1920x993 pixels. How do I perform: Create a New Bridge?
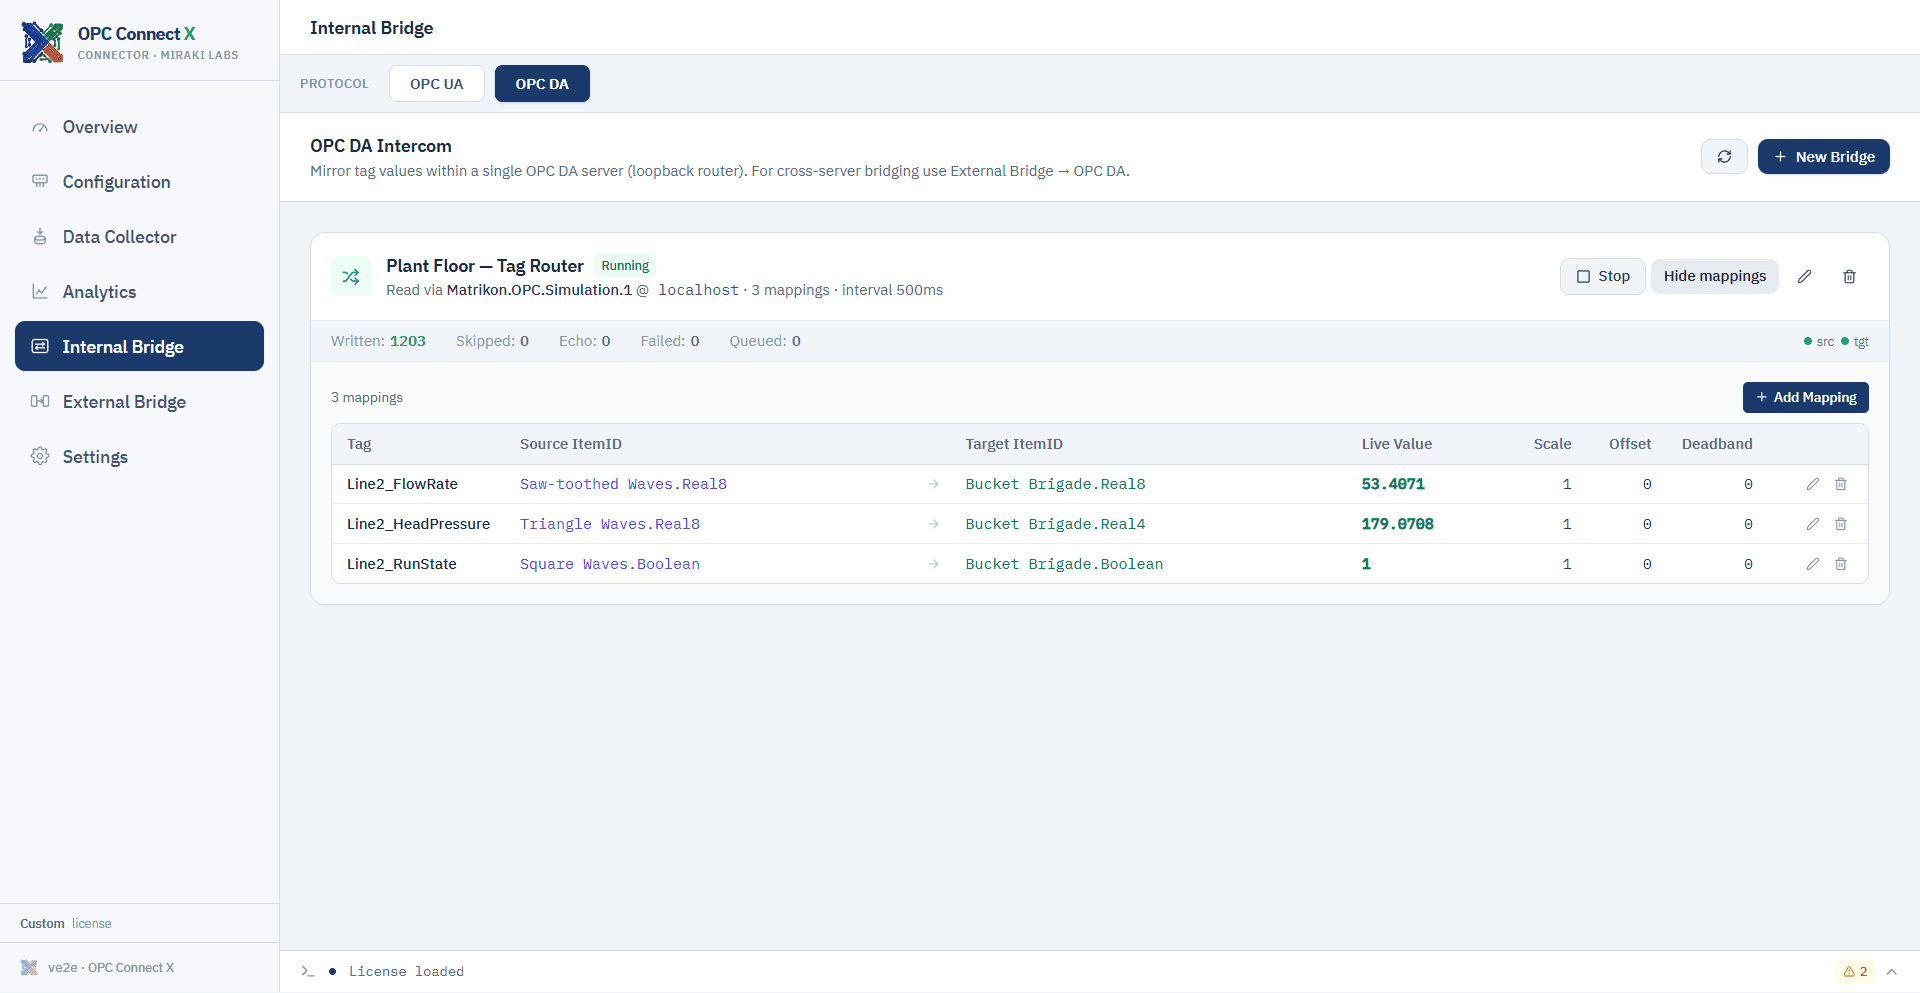coord(1823,157)
